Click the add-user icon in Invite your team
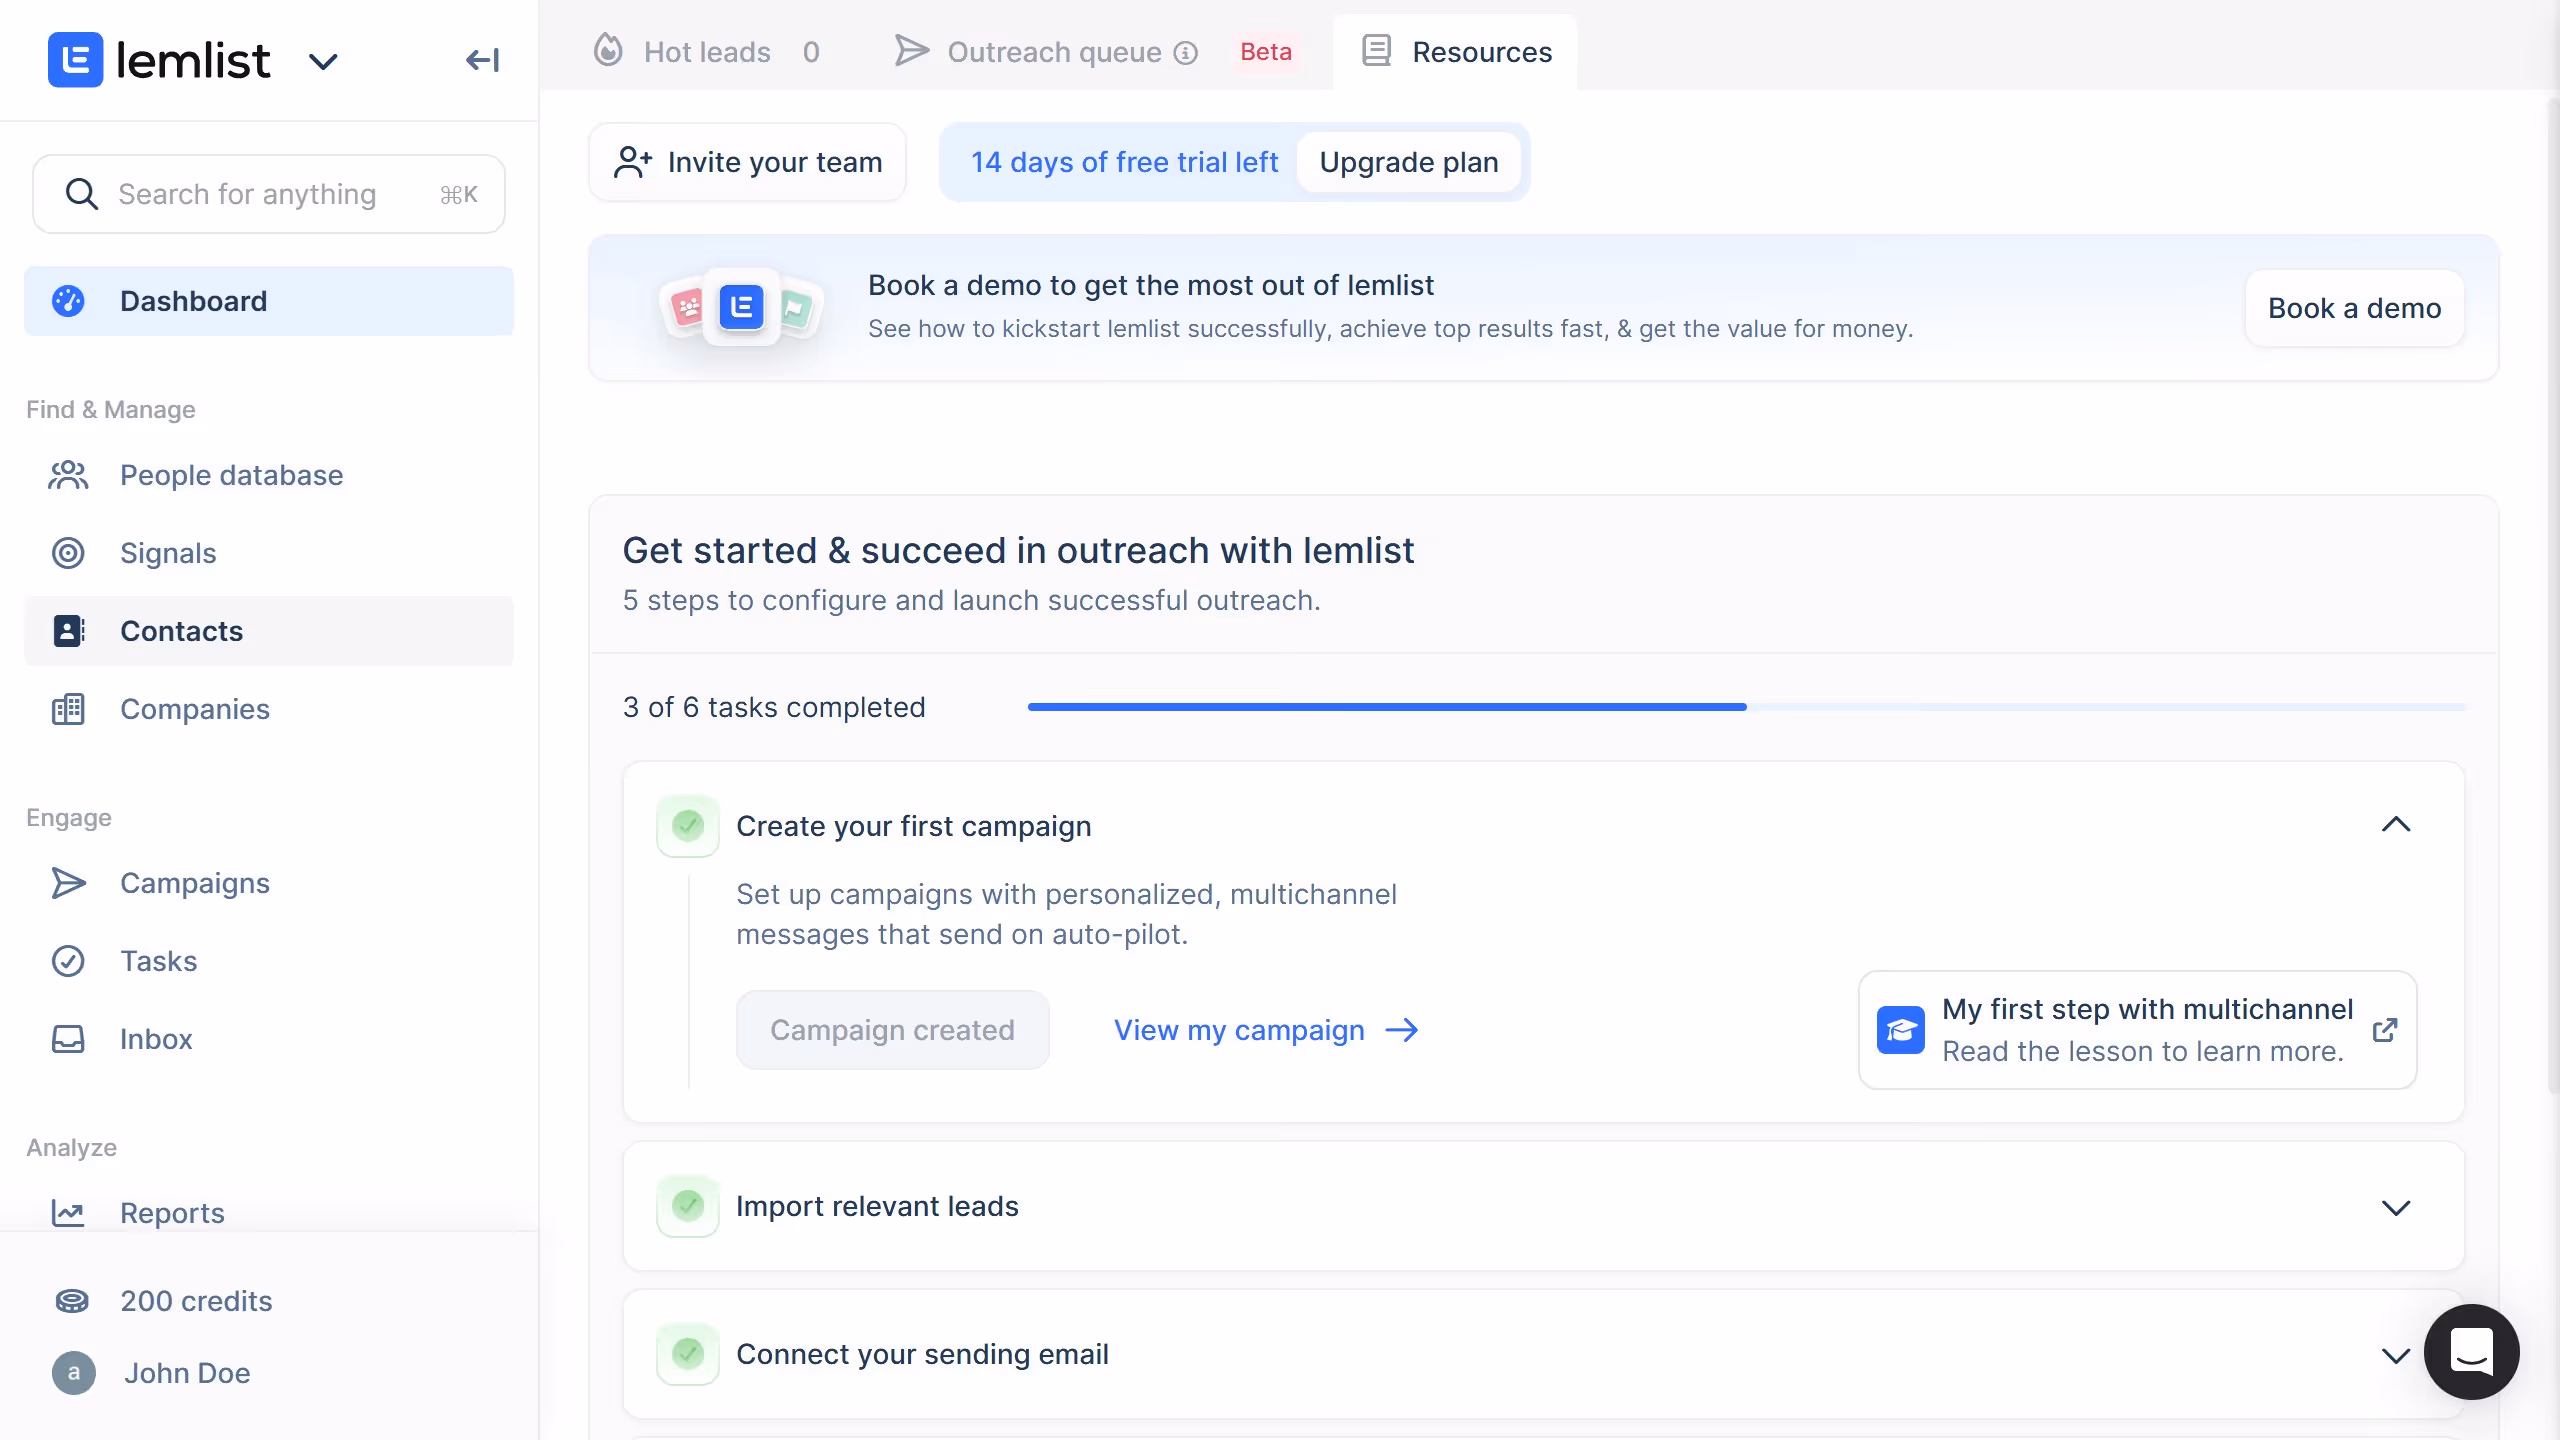 click(x=632, y=162)
